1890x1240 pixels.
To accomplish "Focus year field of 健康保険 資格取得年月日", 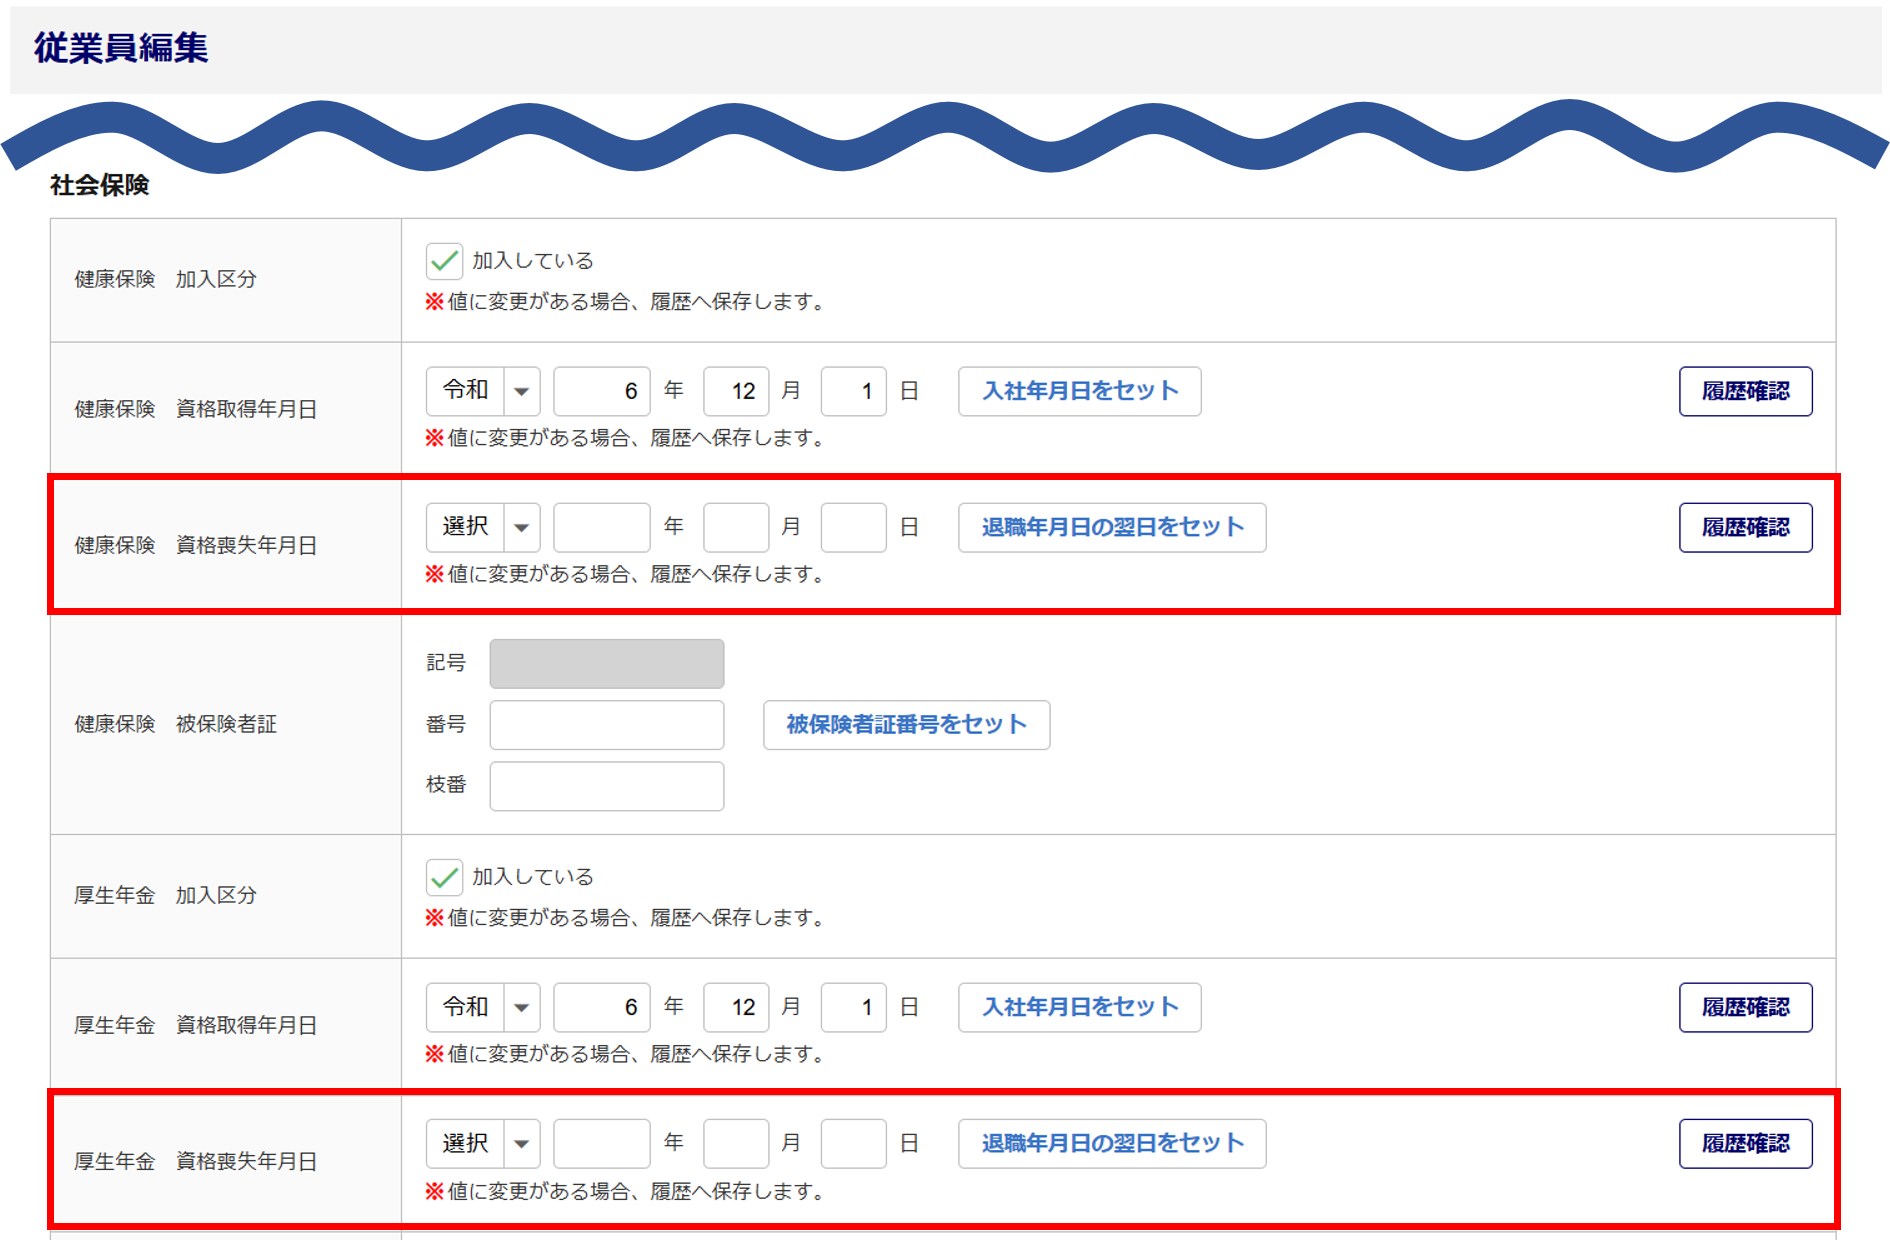I will click(x=602, y=391).
